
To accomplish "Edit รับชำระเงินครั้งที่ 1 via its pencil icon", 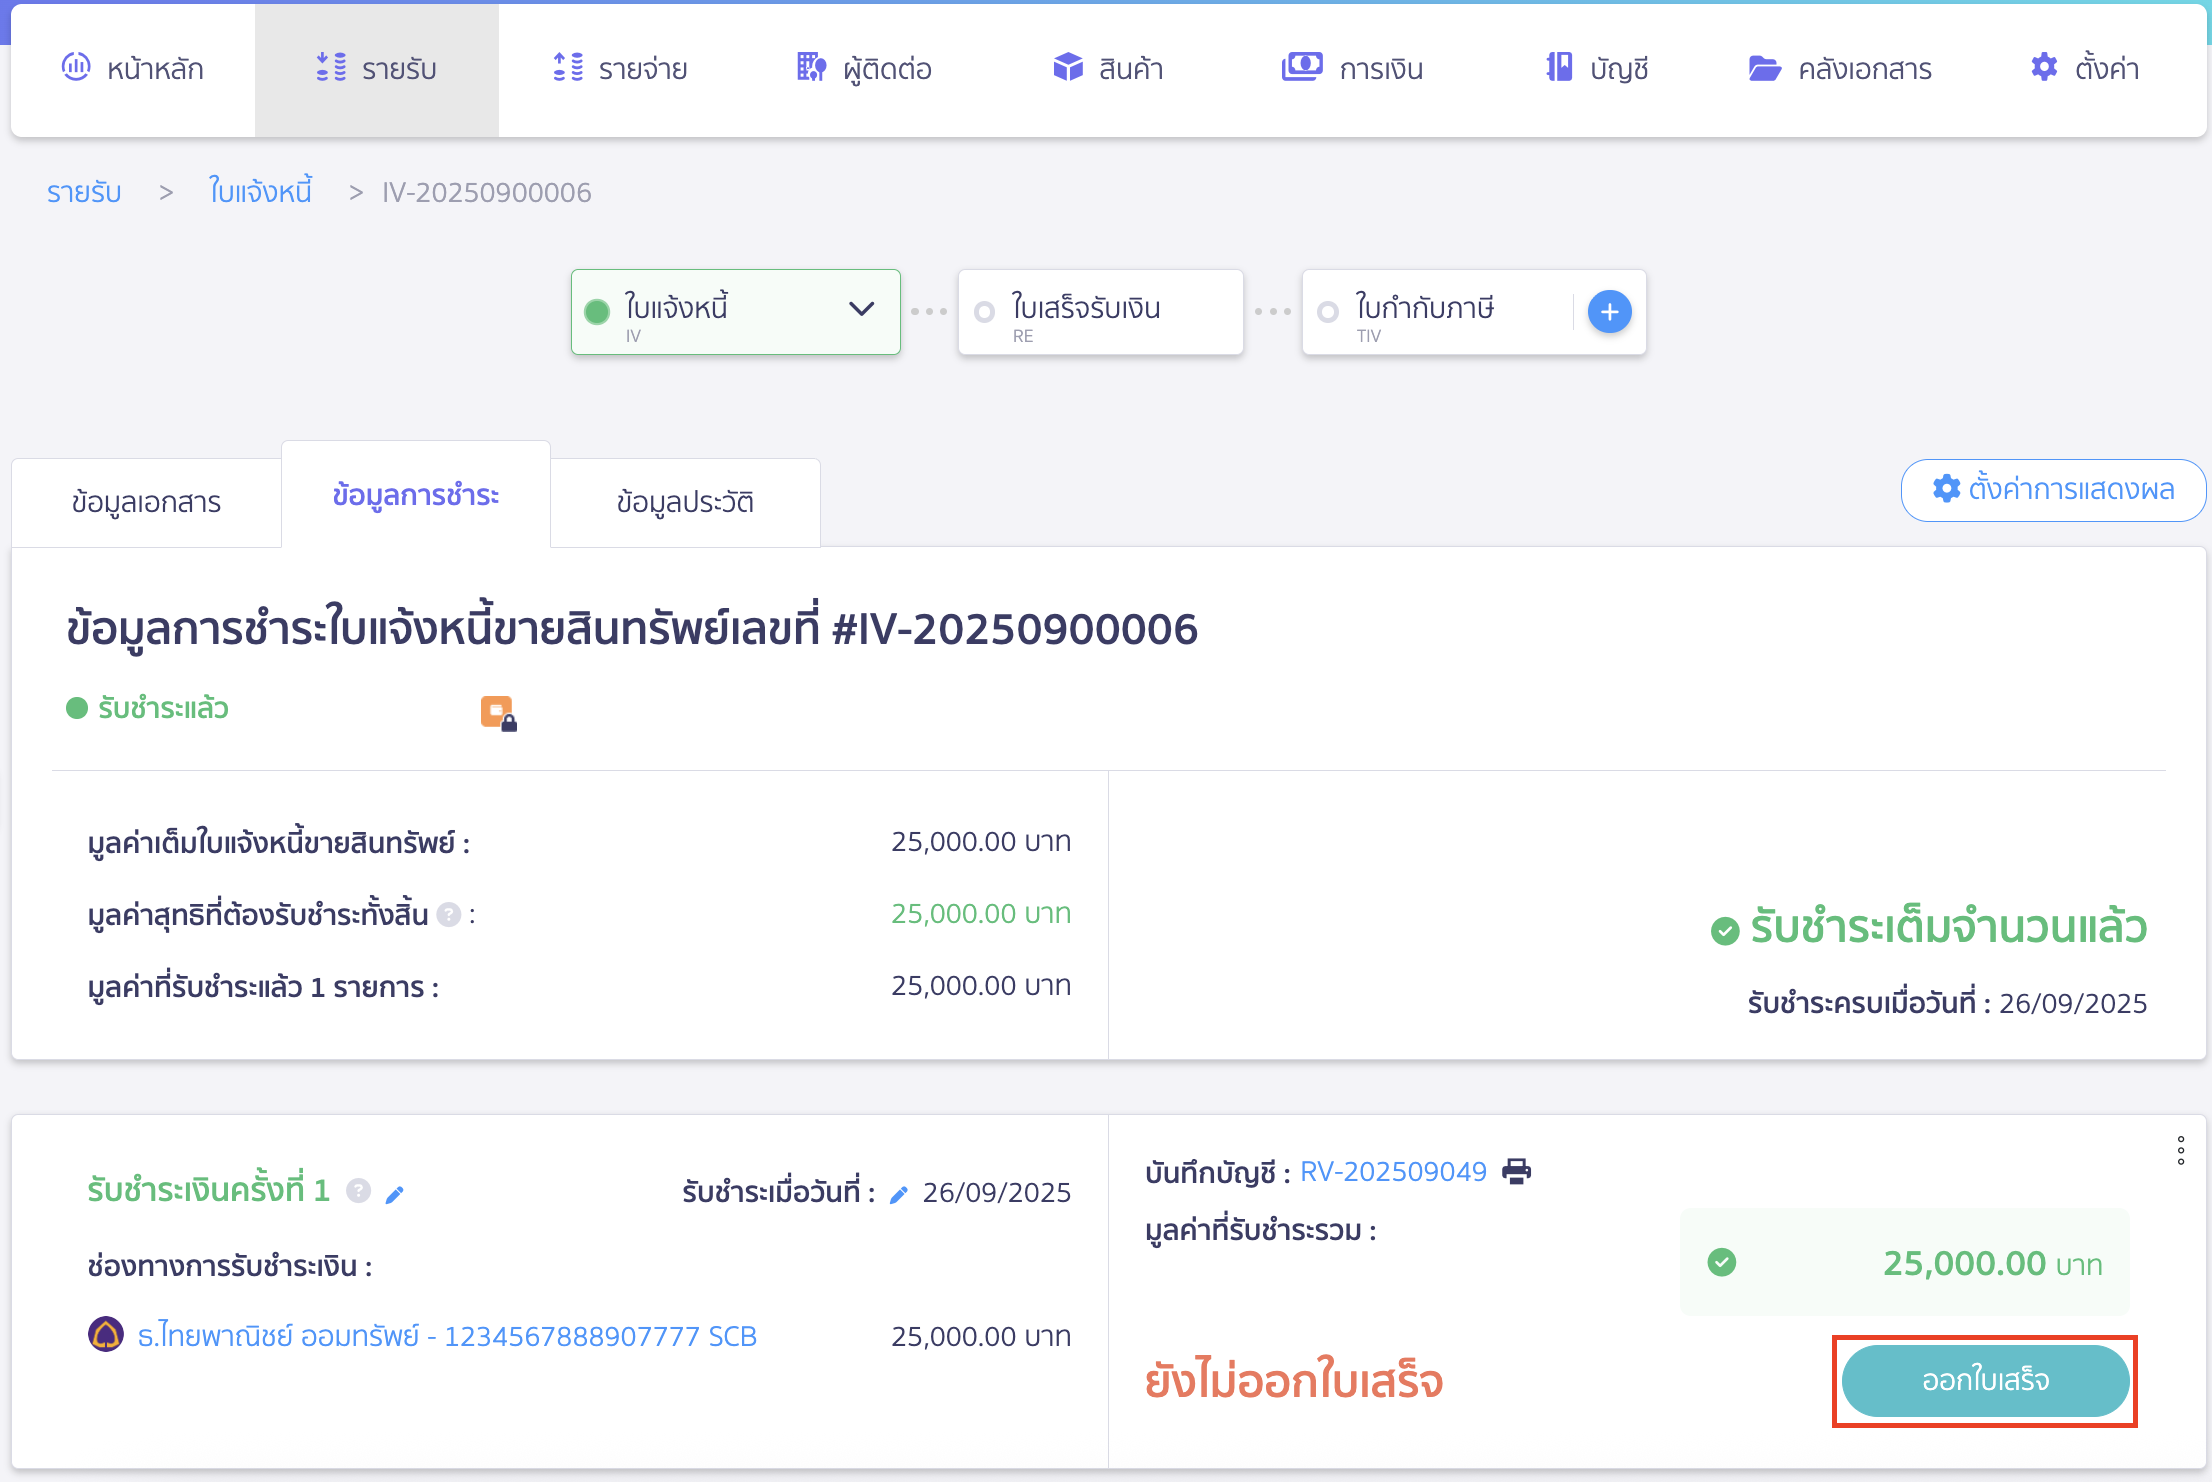I will (x=396, y=1192).
